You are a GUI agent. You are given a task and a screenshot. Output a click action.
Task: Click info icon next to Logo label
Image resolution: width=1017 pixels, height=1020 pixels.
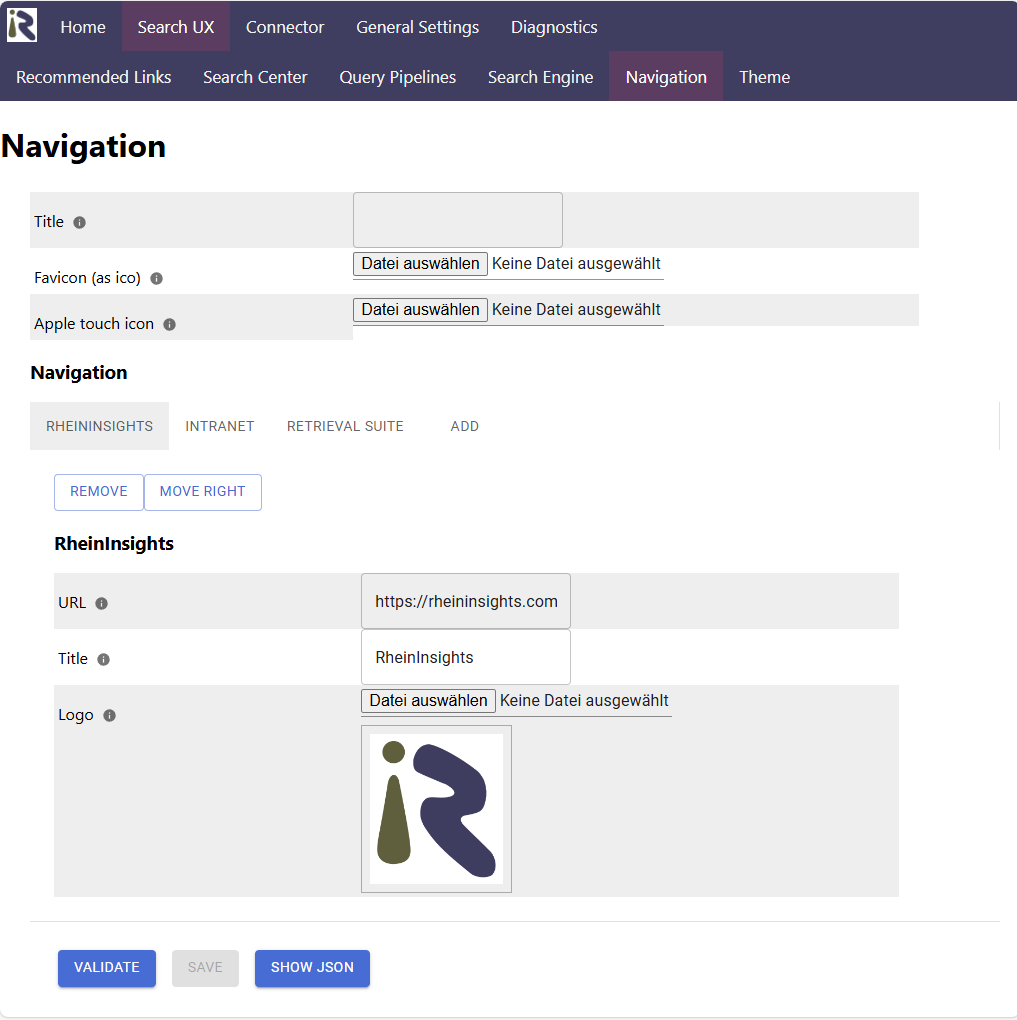click(109, 716)
